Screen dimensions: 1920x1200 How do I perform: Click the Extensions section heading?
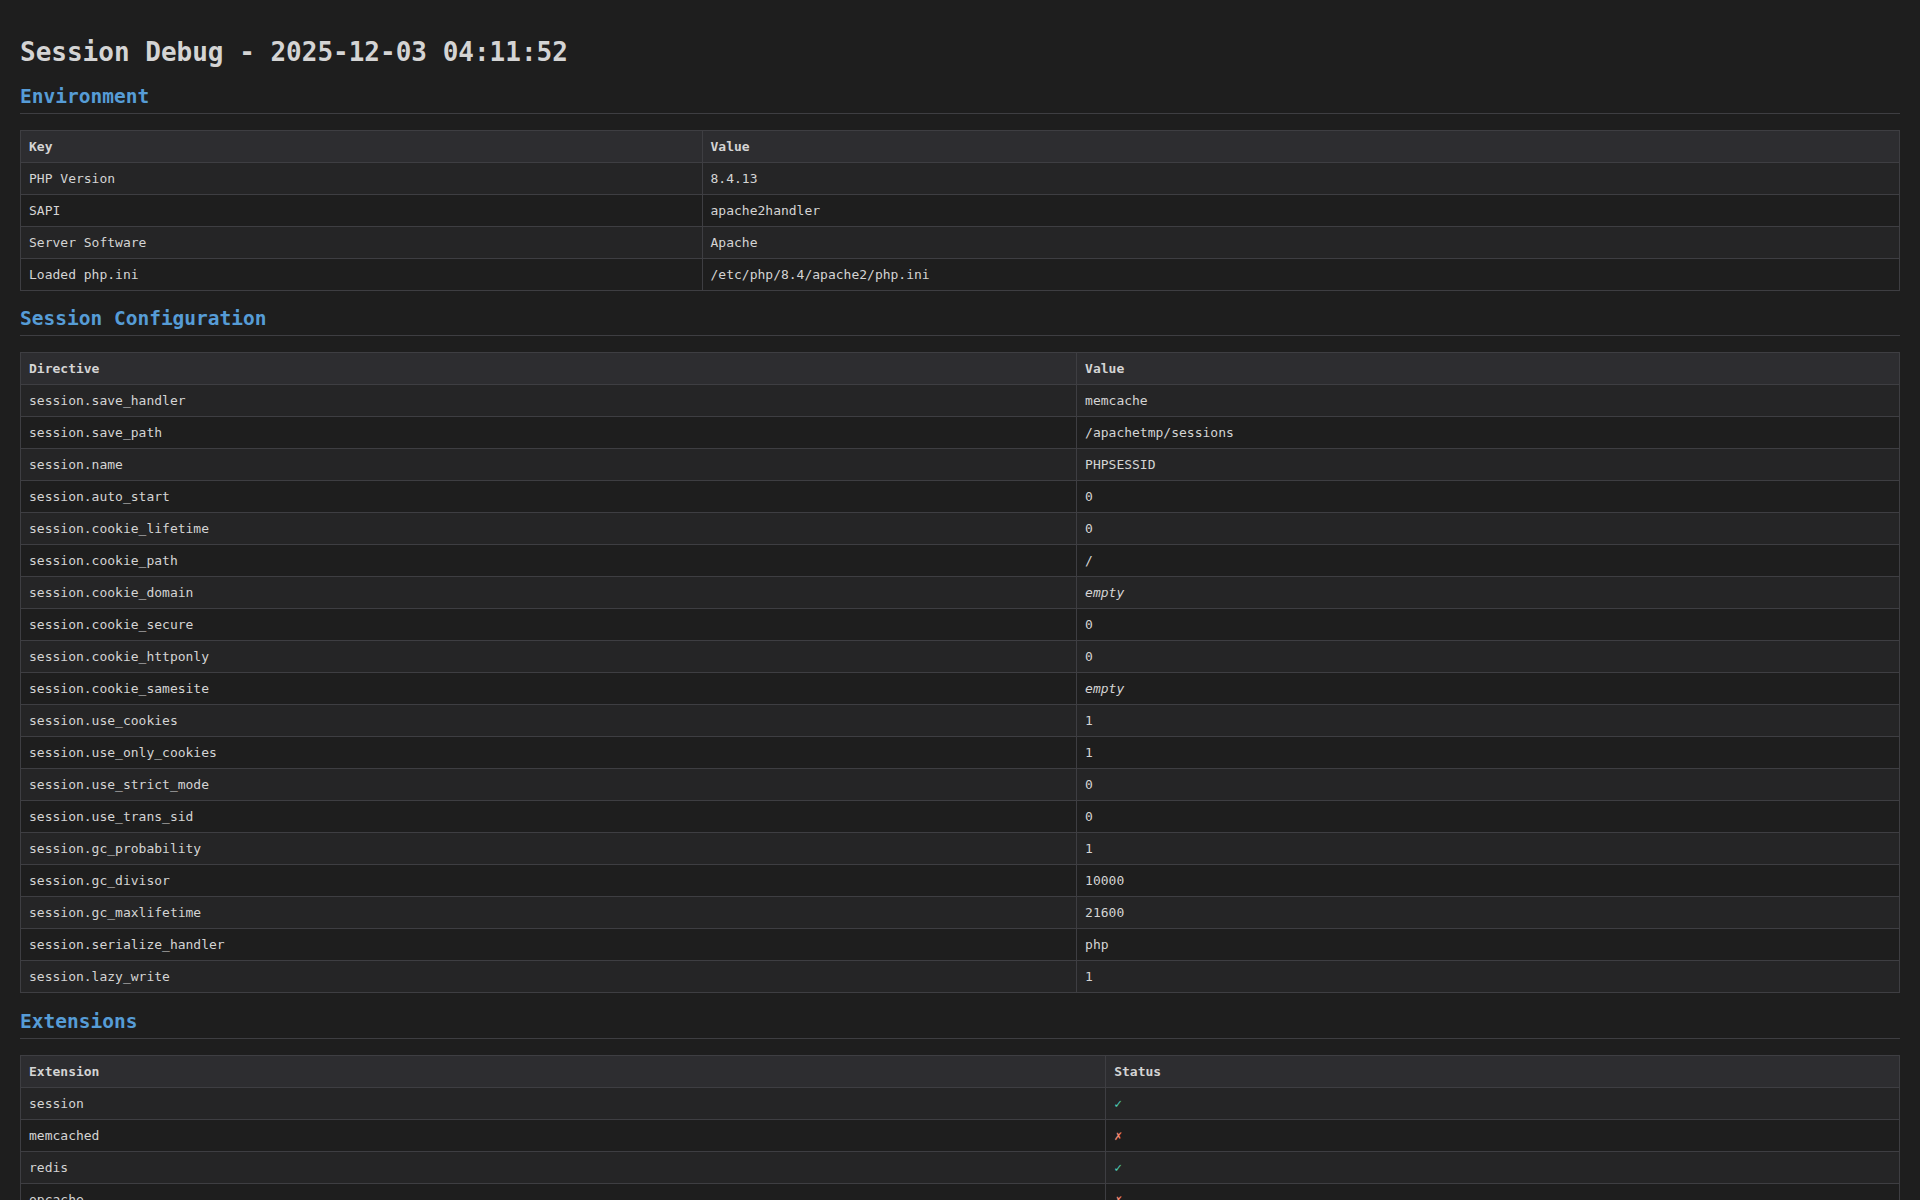pyautogui.click(x=78, y=1022)
